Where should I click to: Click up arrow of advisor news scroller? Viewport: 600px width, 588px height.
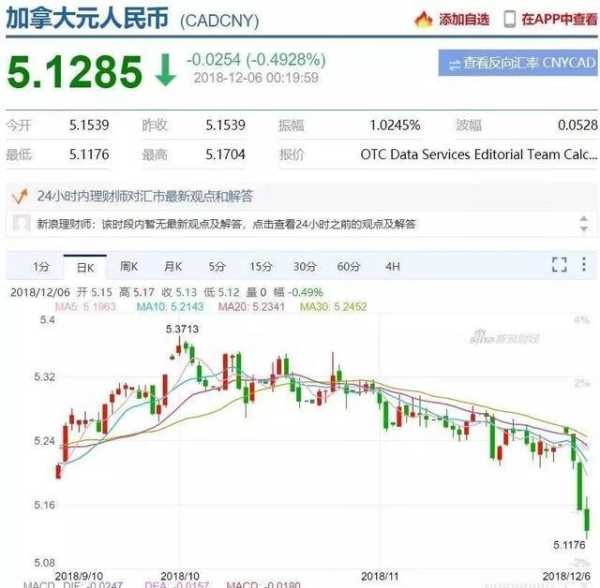[584, 219]
